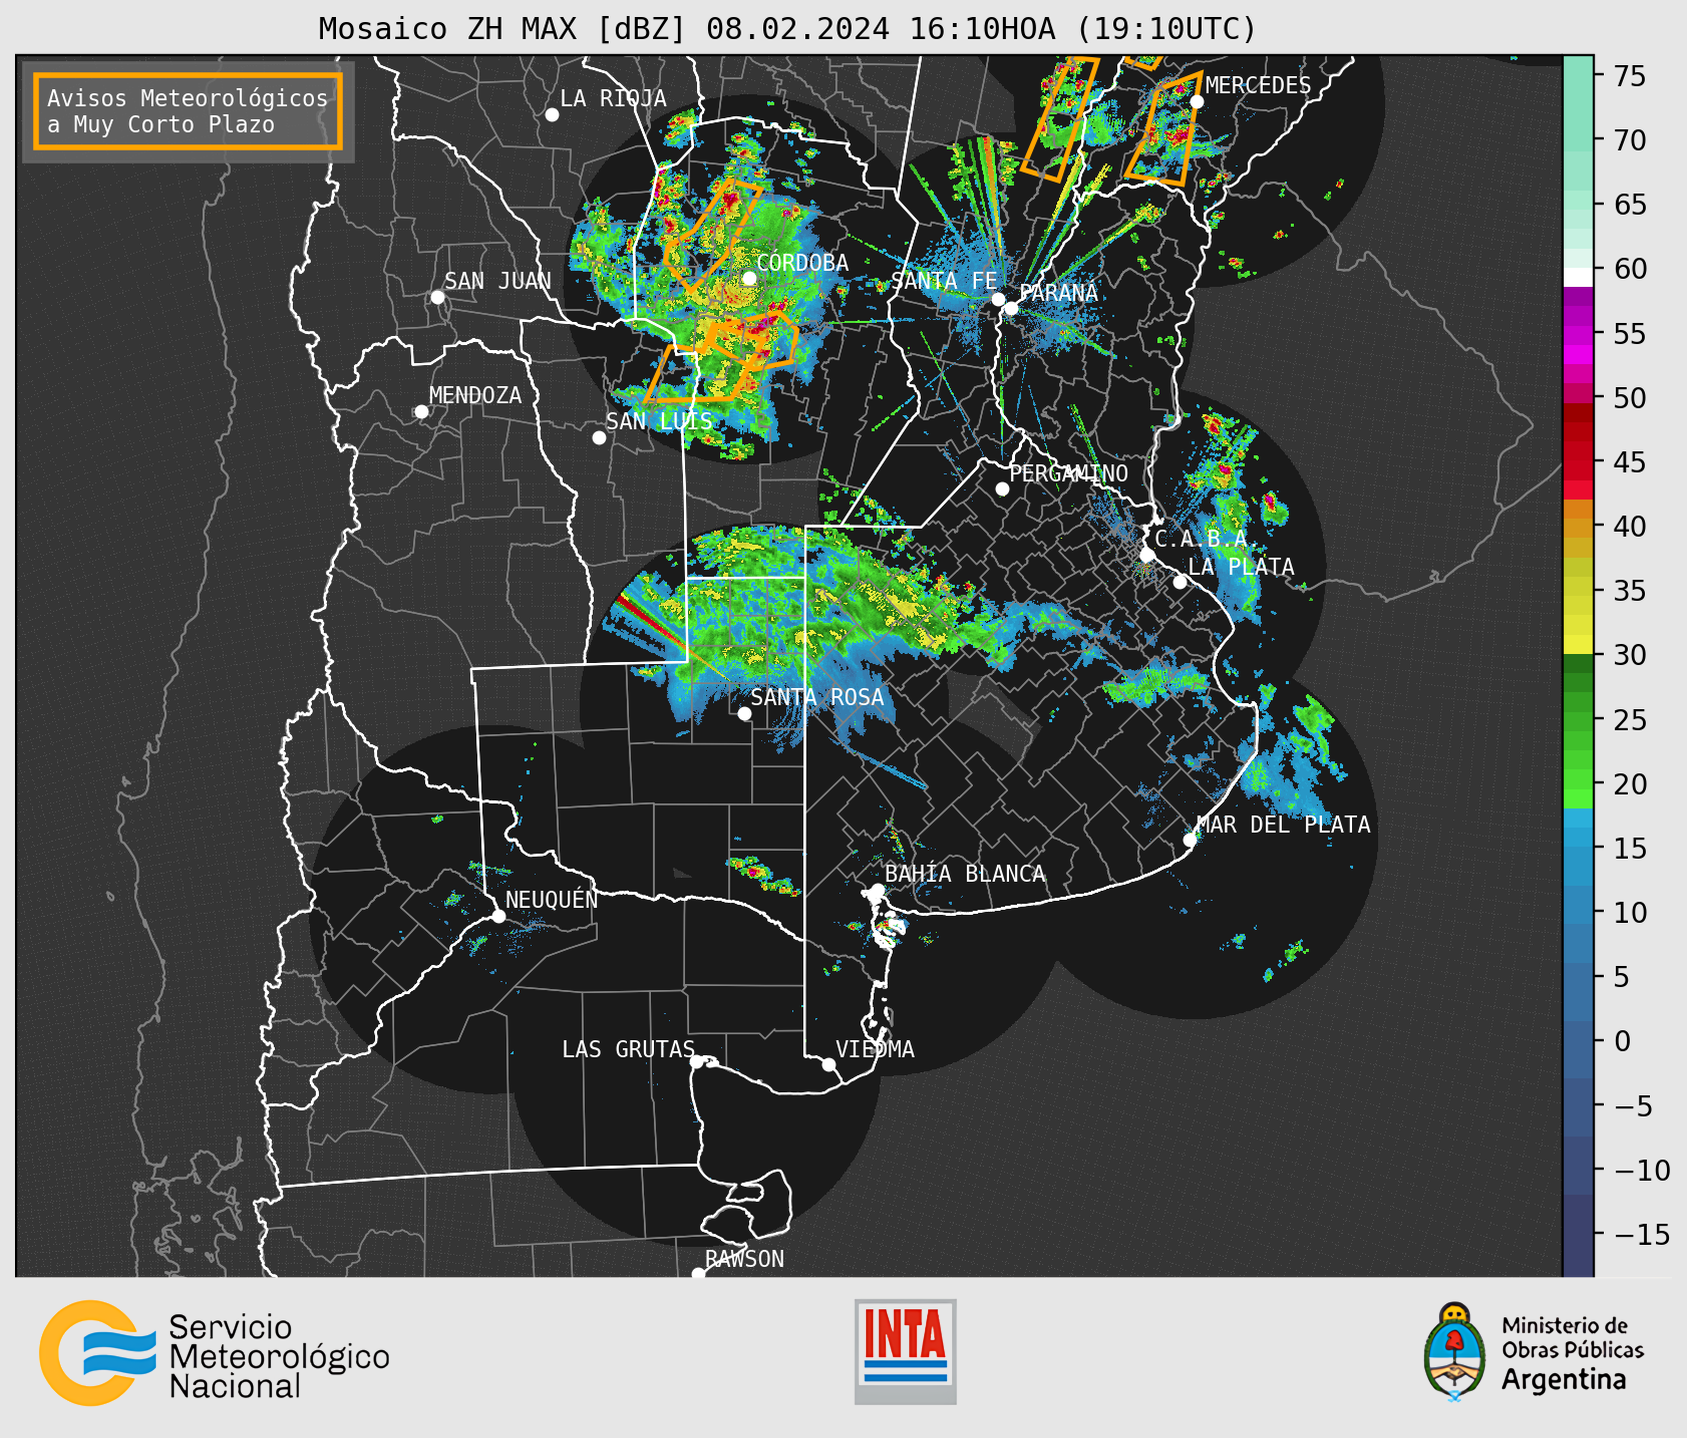
Task: Click the orange warning polygon northwest of Córdoba
Action: tap(712, 234)
